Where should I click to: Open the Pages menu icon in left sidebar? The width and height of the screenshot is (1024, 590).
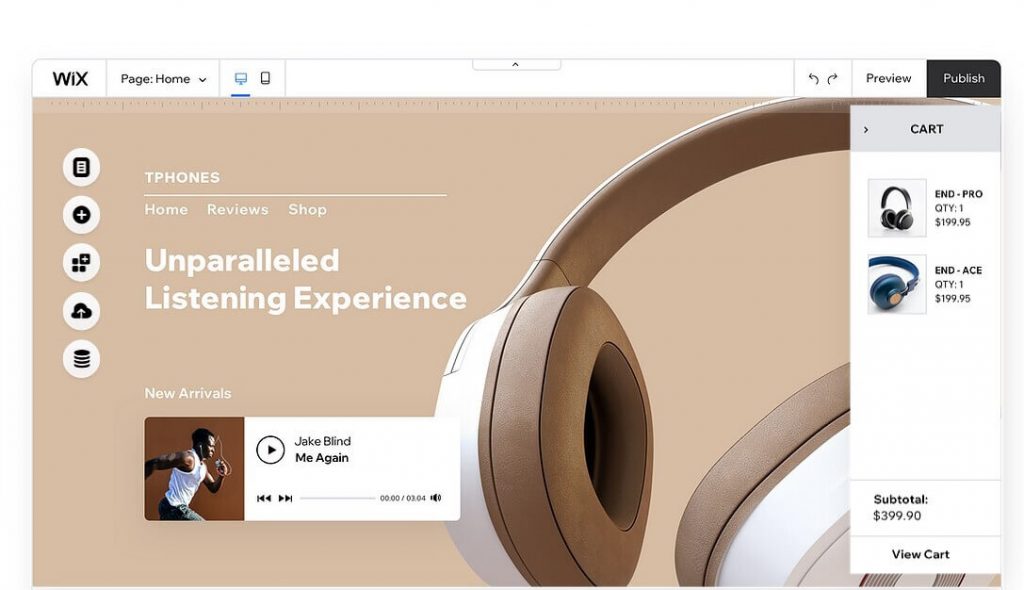pos(81,167)
